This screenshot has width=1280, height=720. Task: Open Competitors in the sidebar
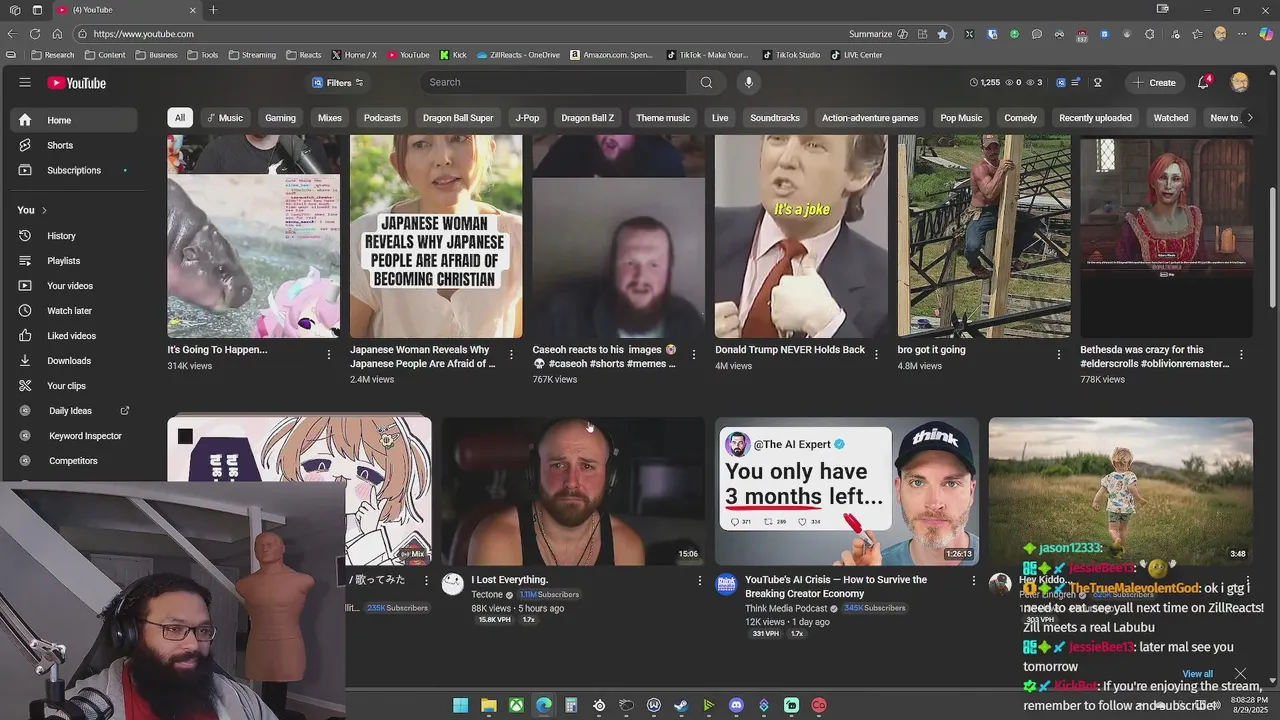tap(74, 461)
